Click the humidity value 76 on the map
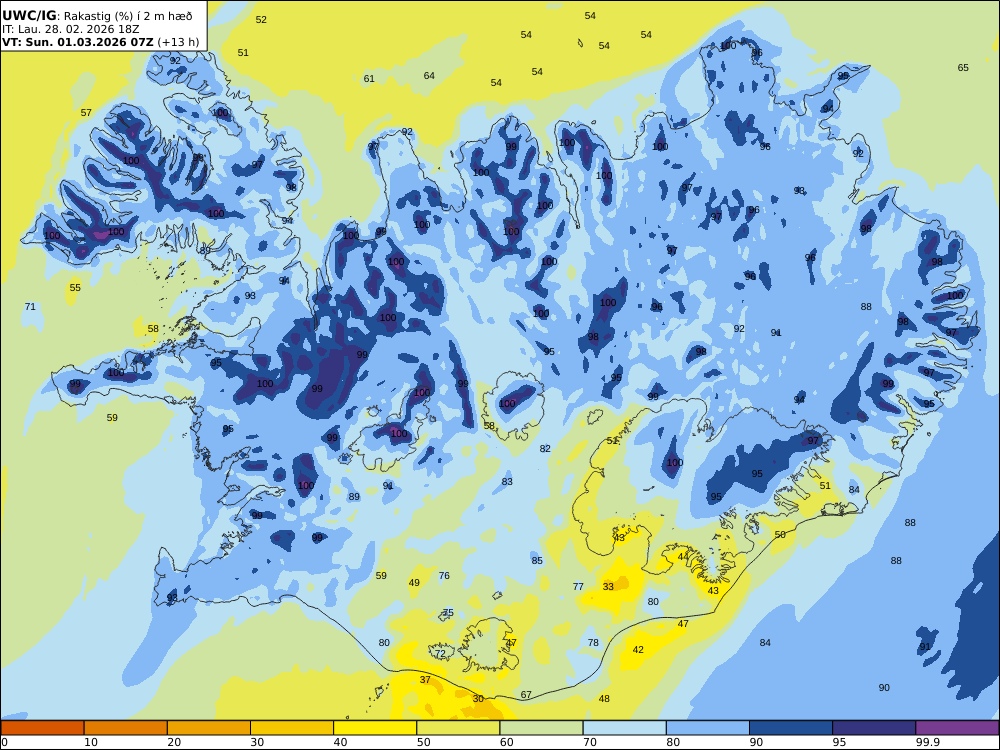Image resolution: width=1000 pixels, height=750 pixels. (445, 576)
